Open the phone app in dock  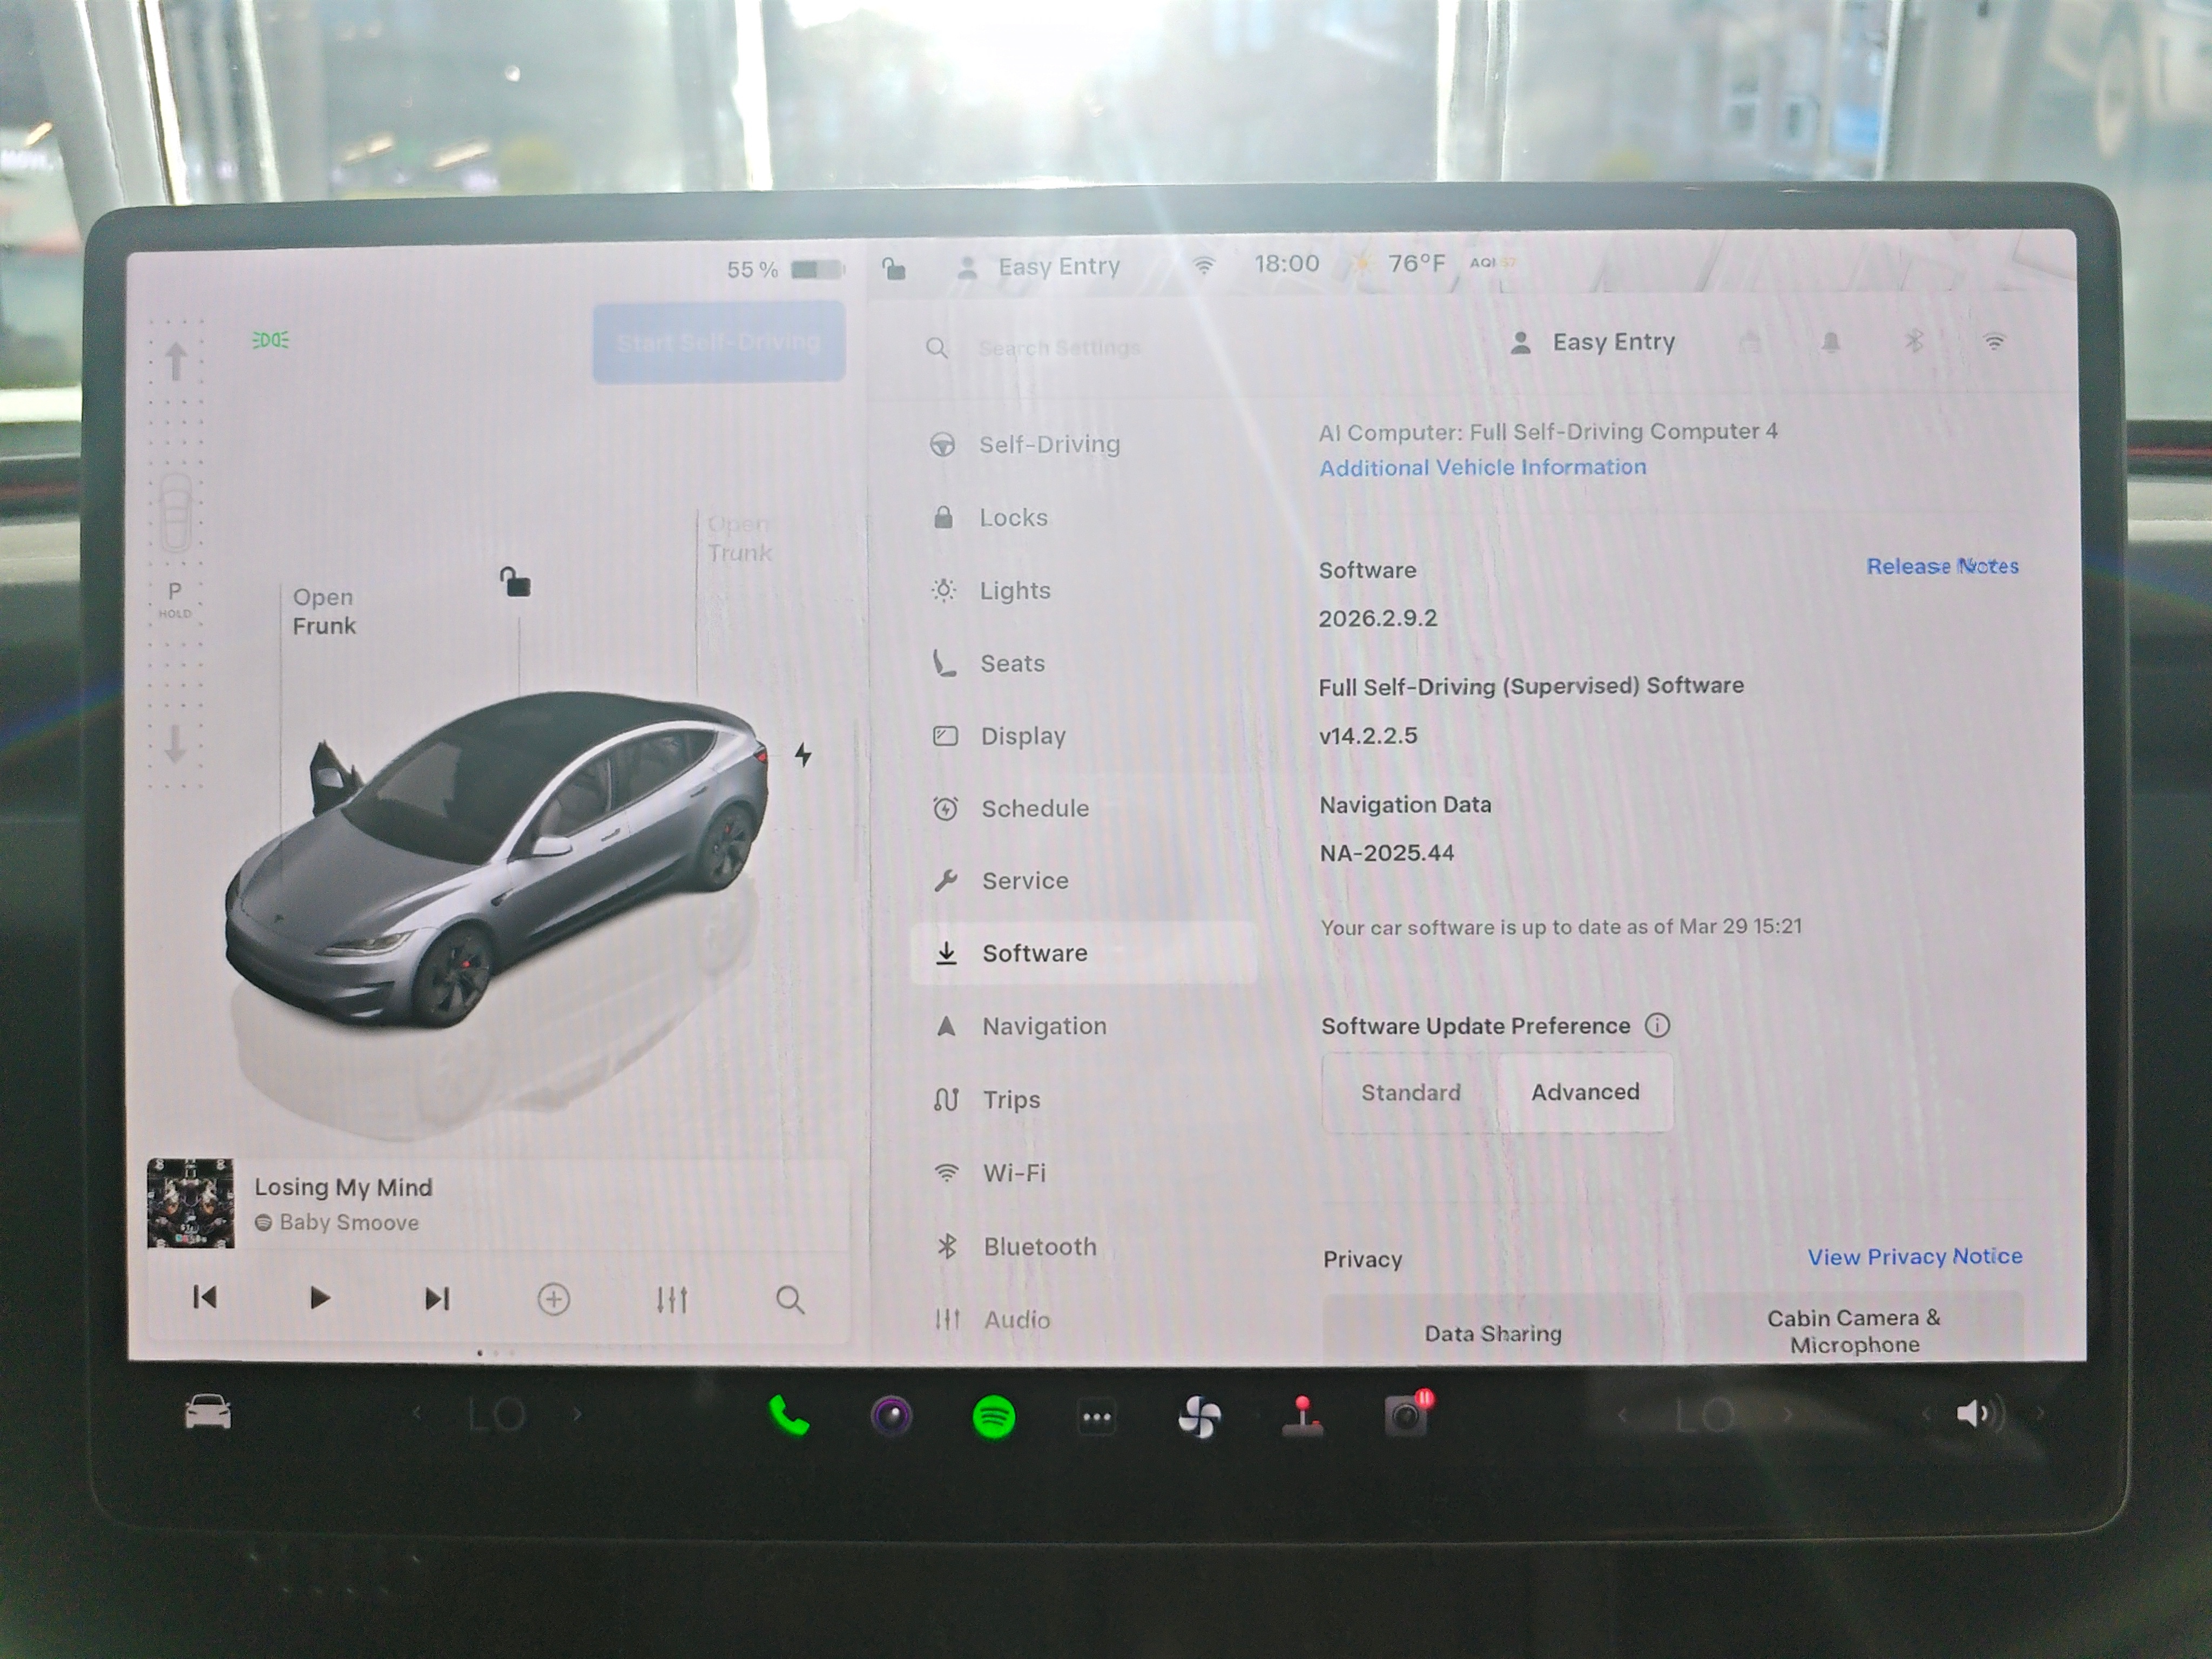pyautogui.click(x=788, y=1416)
